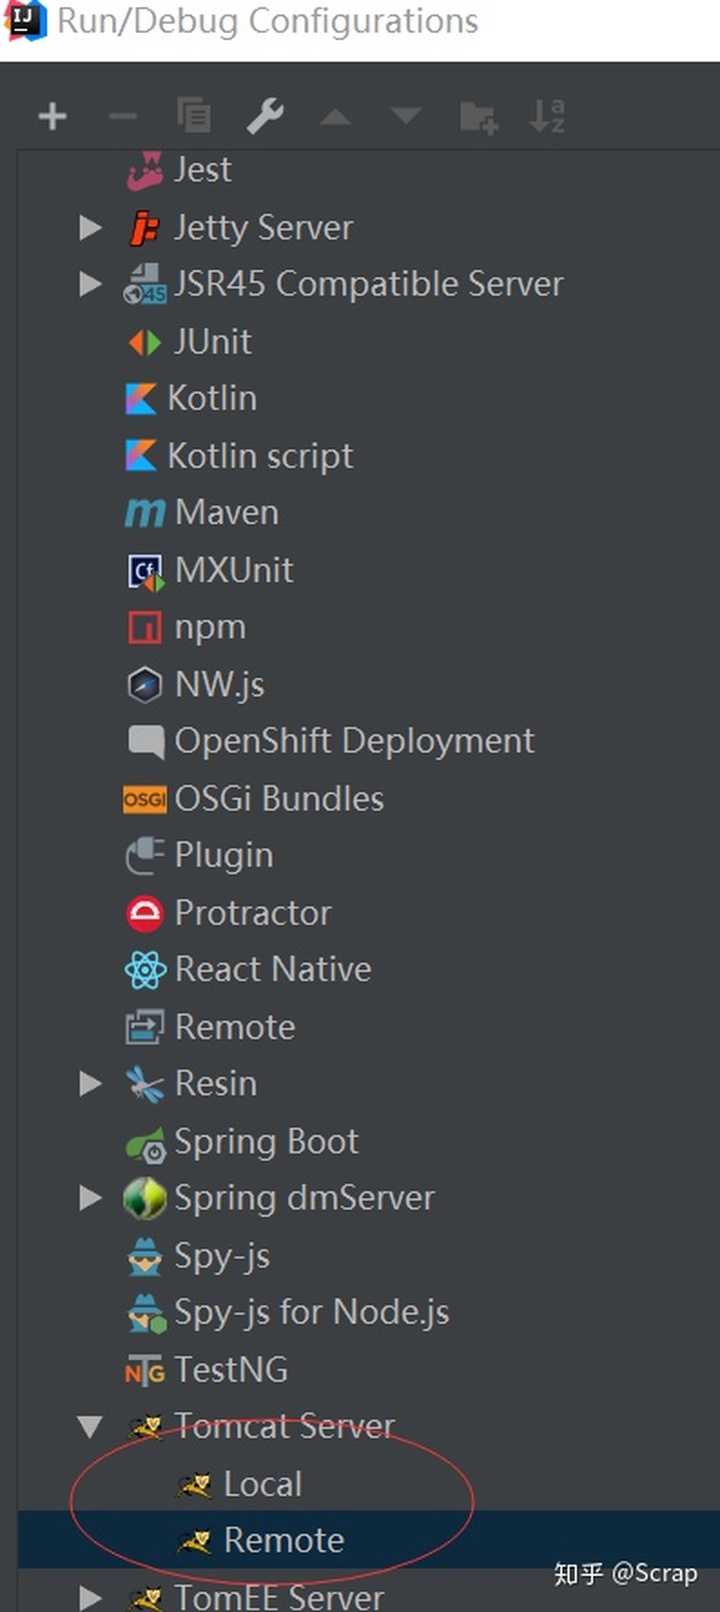Click the Remove Configuration minus icon
Screen dimensions: 720x1612
pyautogui.click(x=123, y=117)
